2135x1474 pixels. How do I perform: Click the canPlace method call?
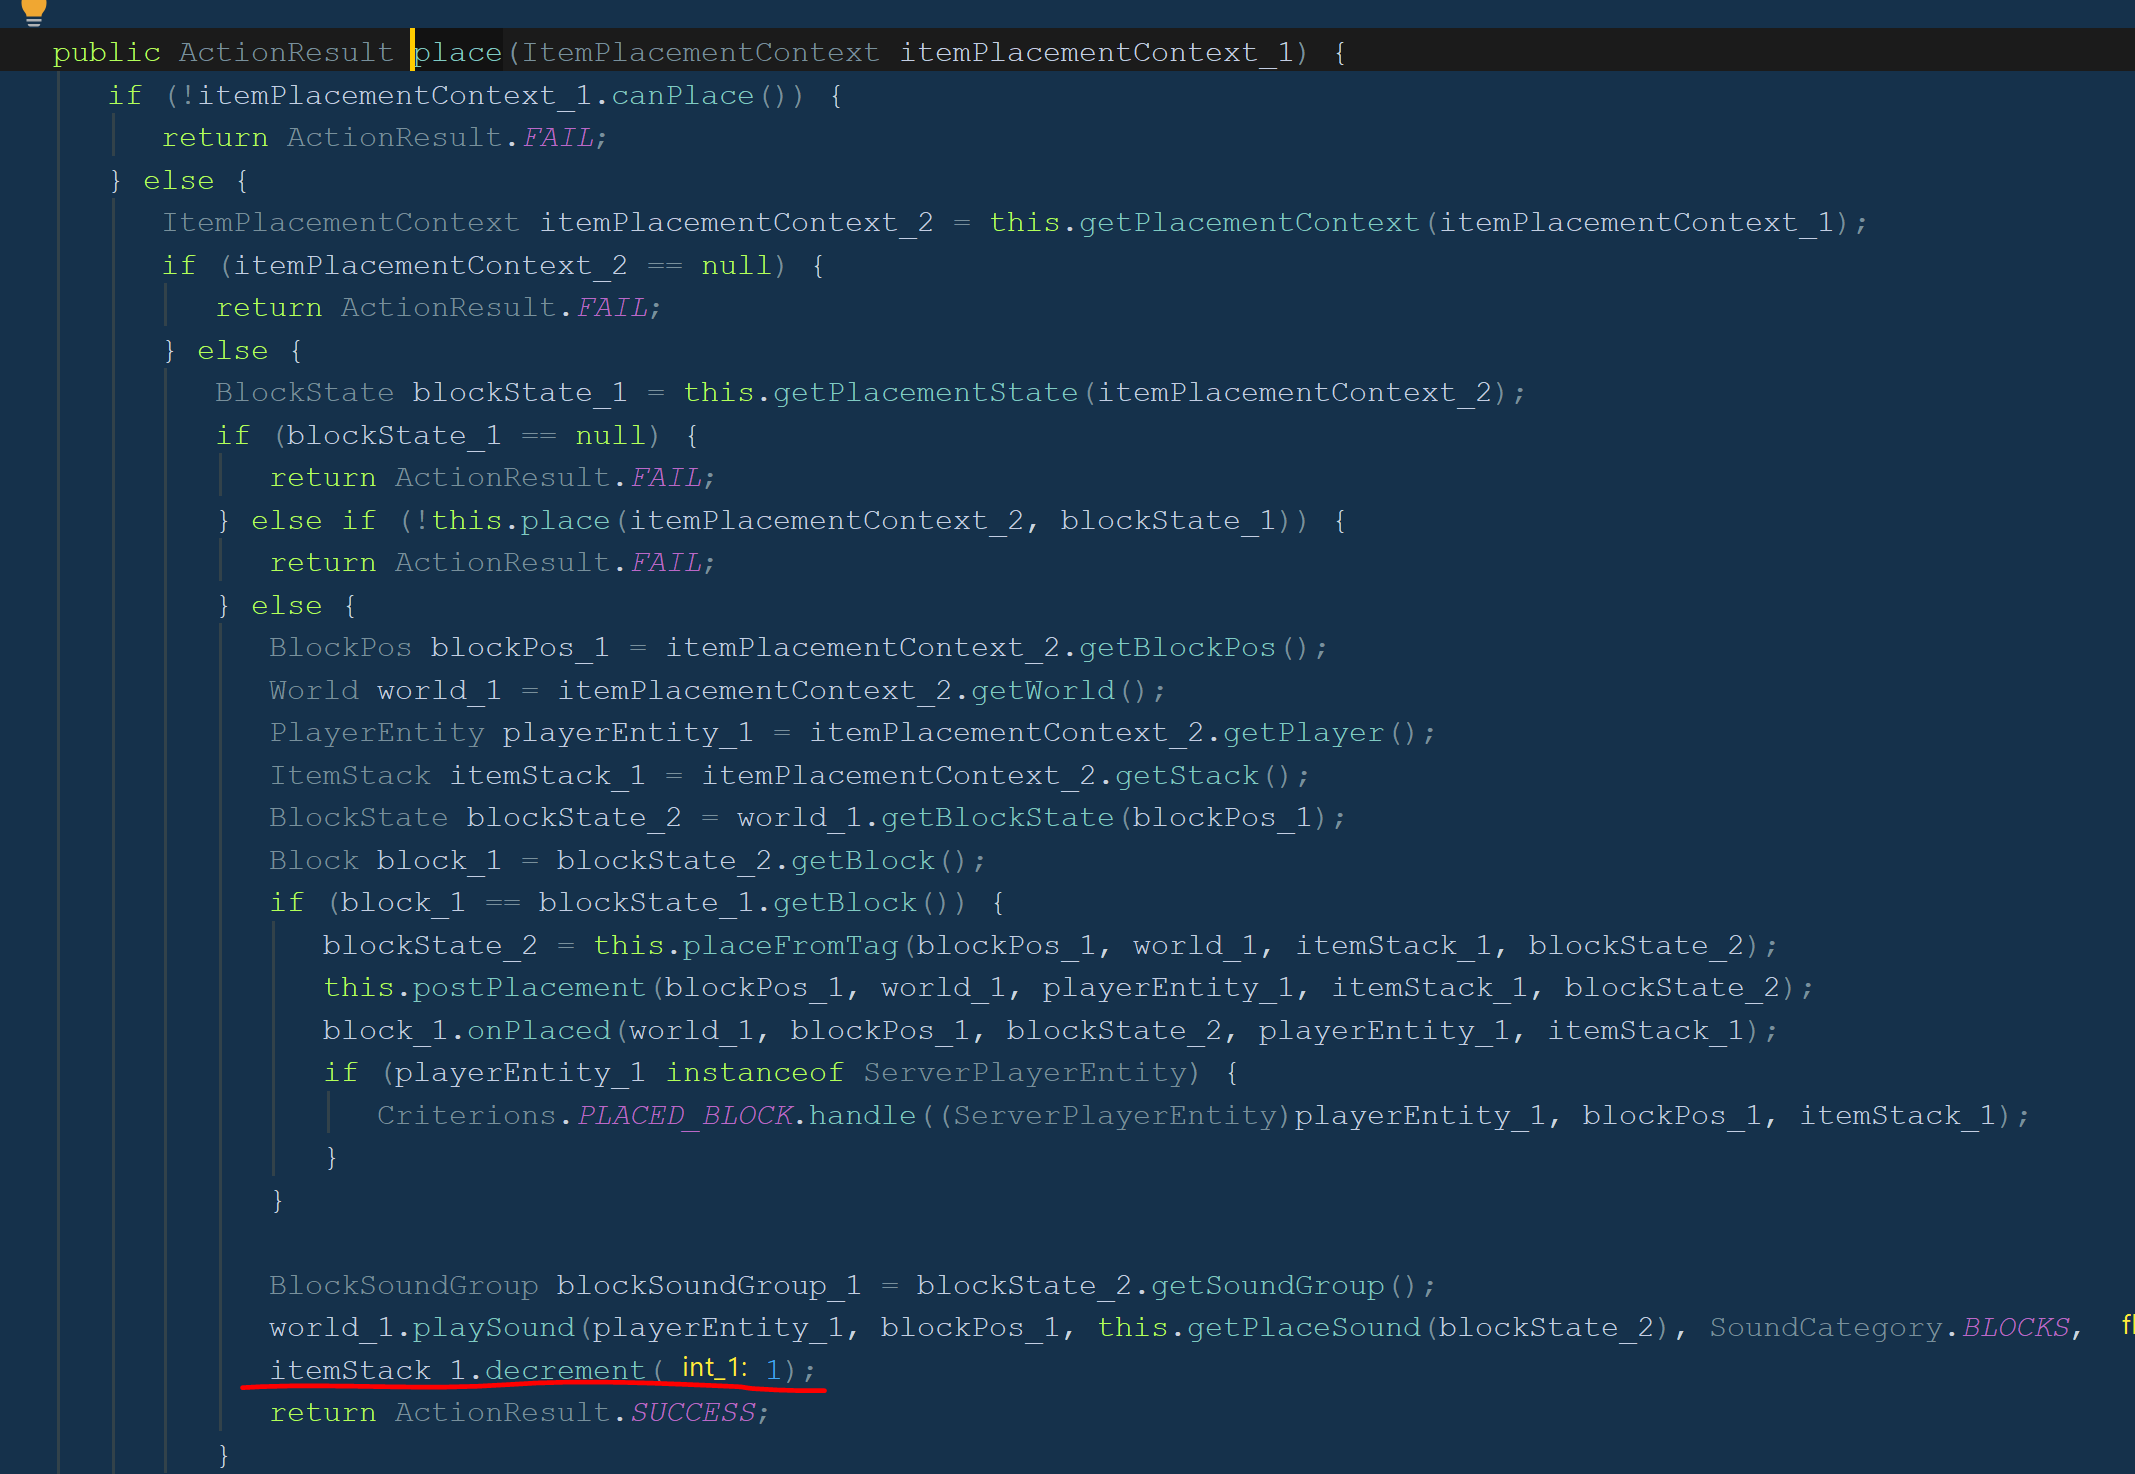(x=682, y=95)
